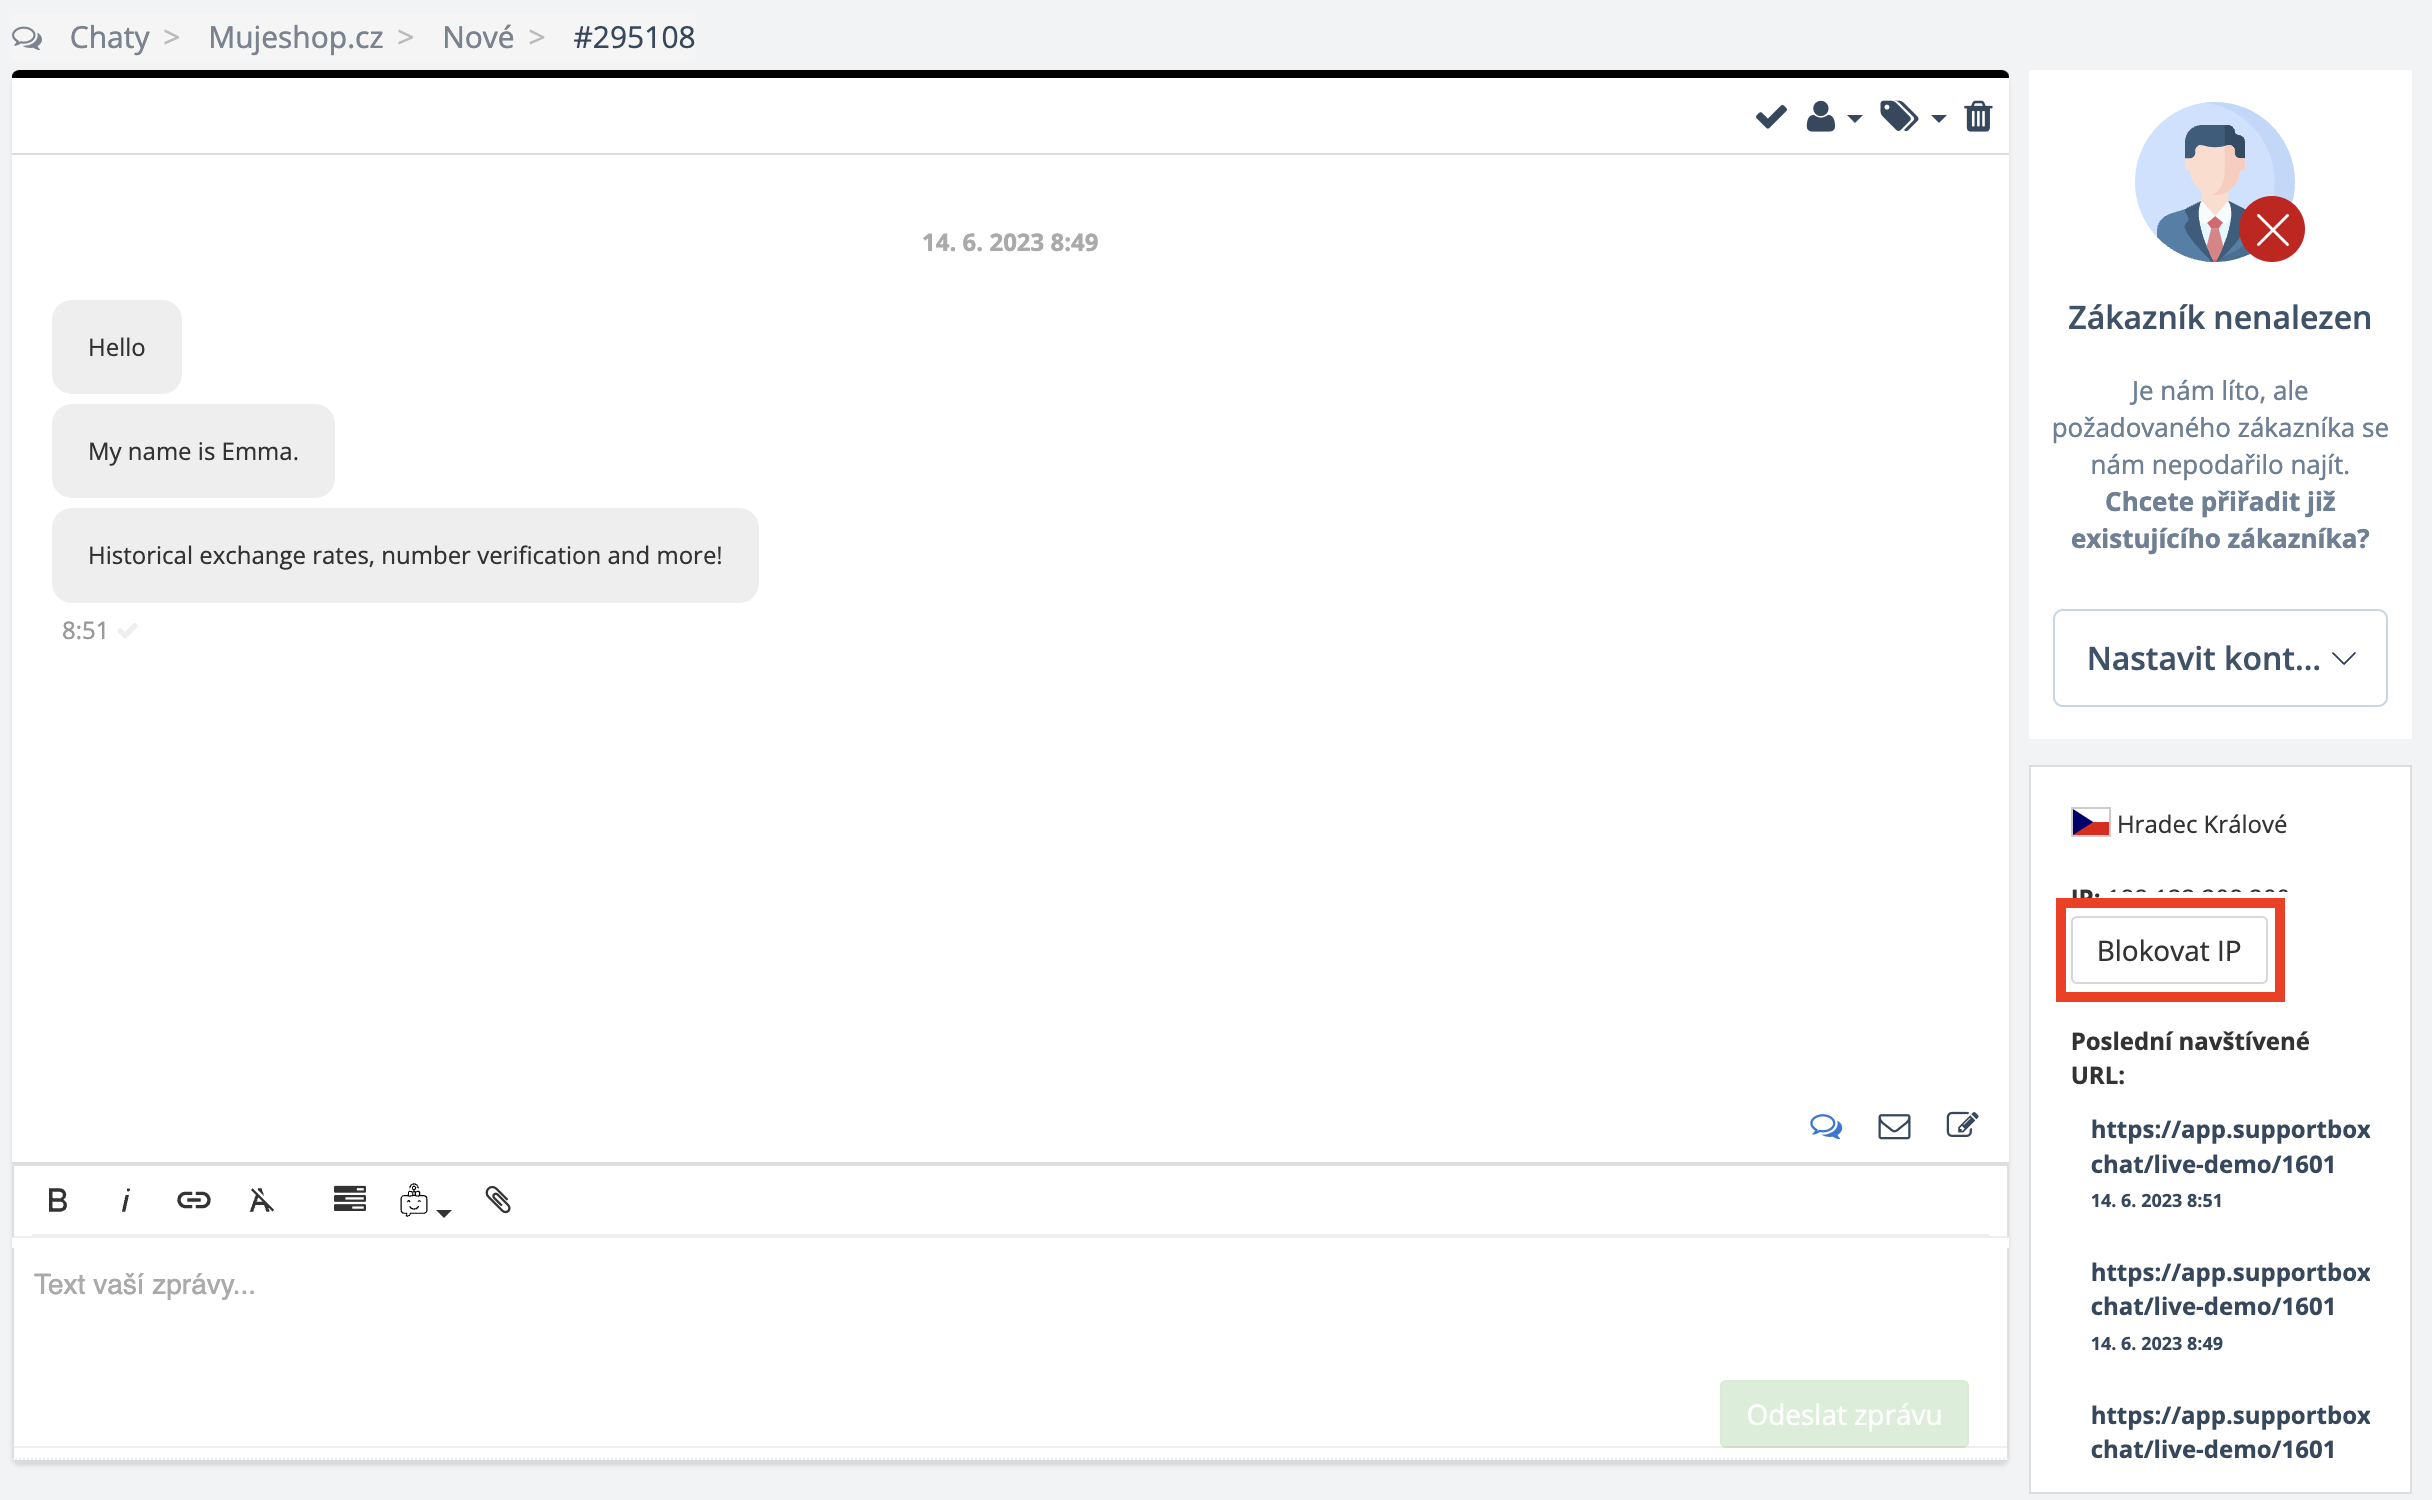The height and width of the screenshot is (1500, 2432).
Task: Open assign agent dropdown
Action: [x=1833, y=117]
